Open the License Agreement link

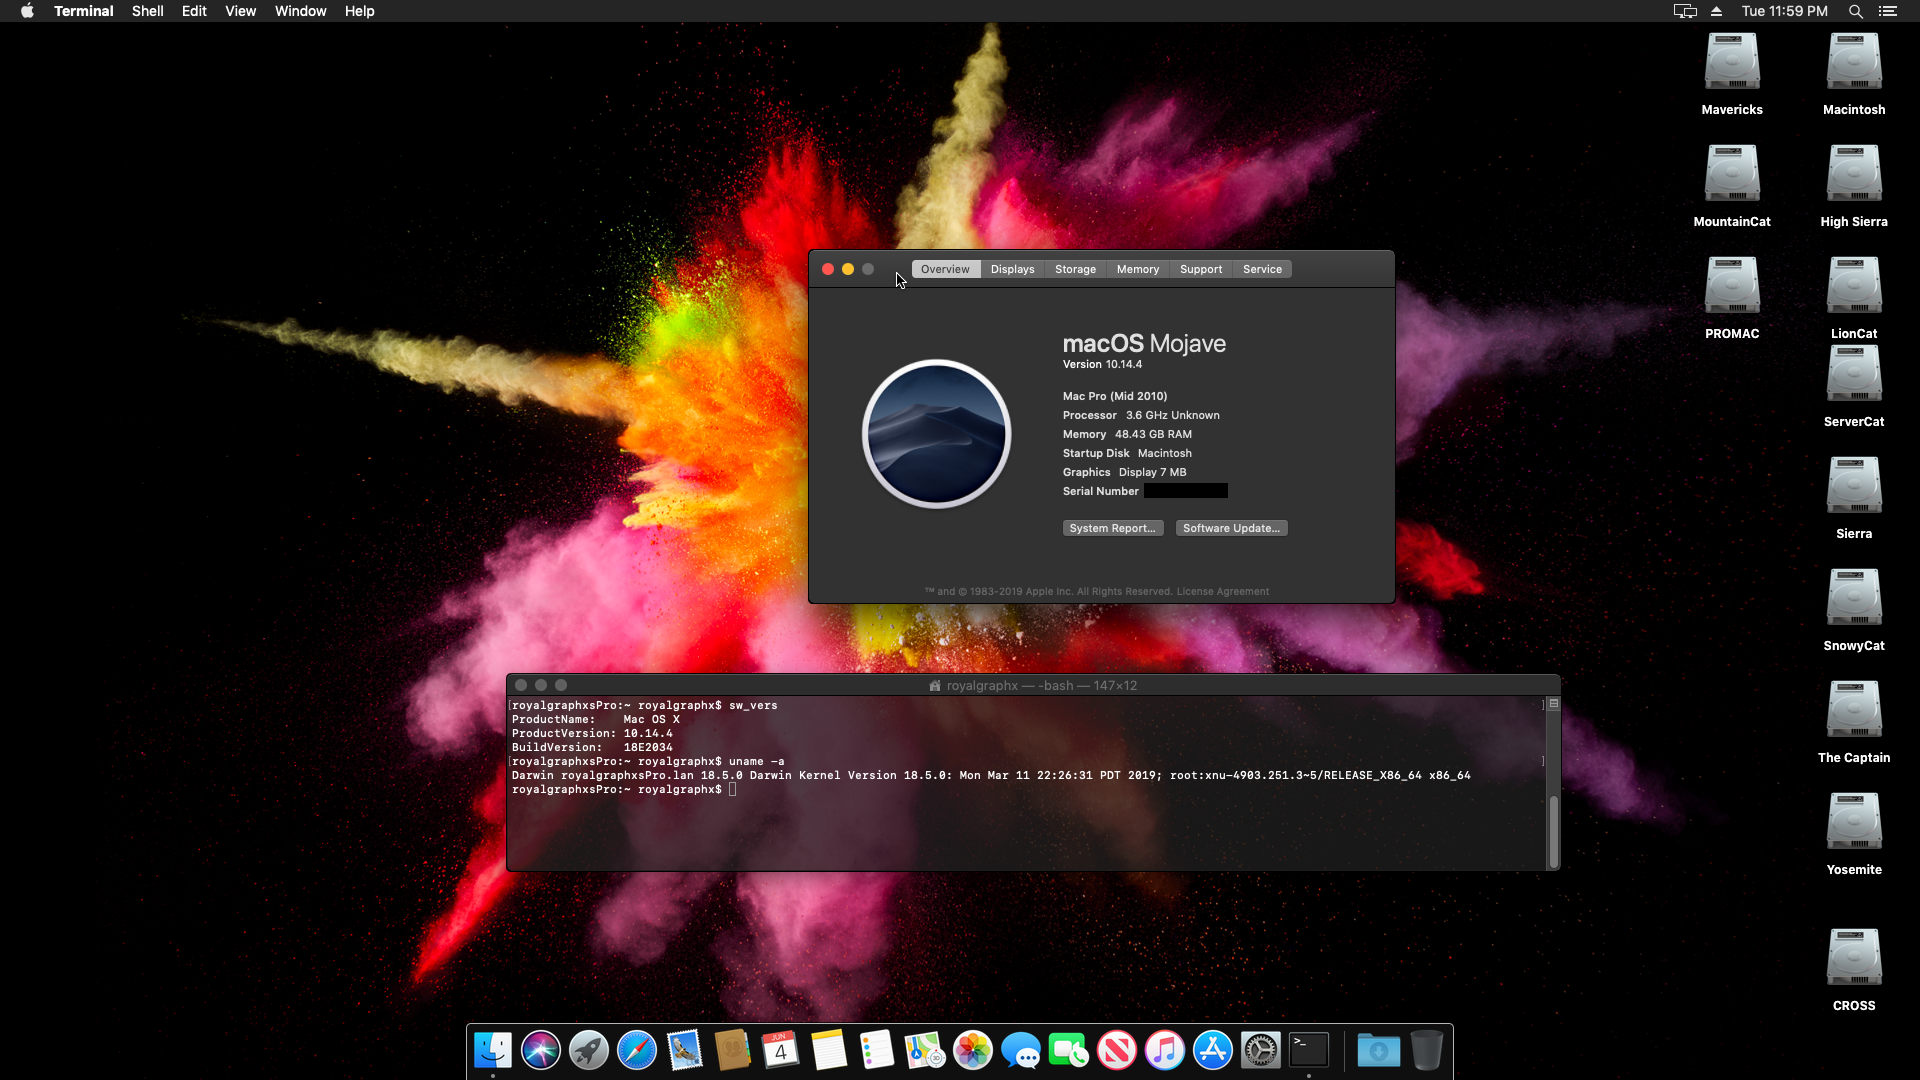[1222, 591]
